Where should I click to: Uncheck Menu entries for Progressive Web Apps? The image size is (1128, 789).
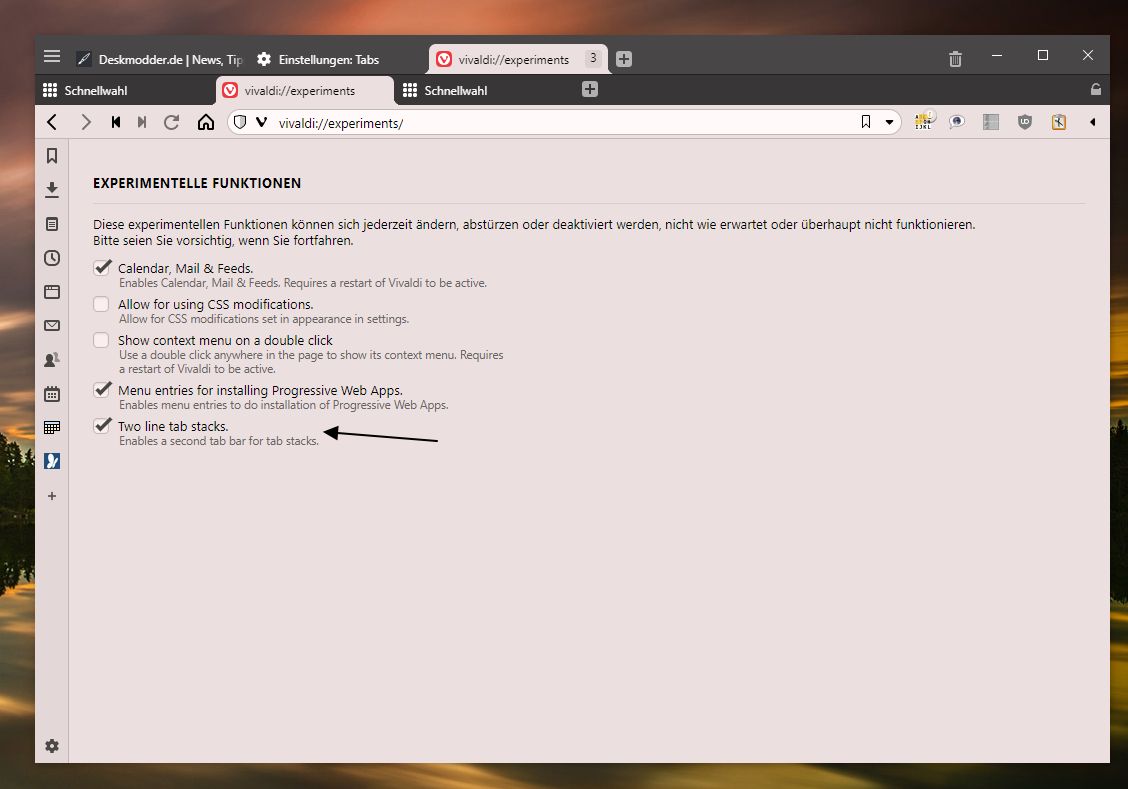(101, 390)
